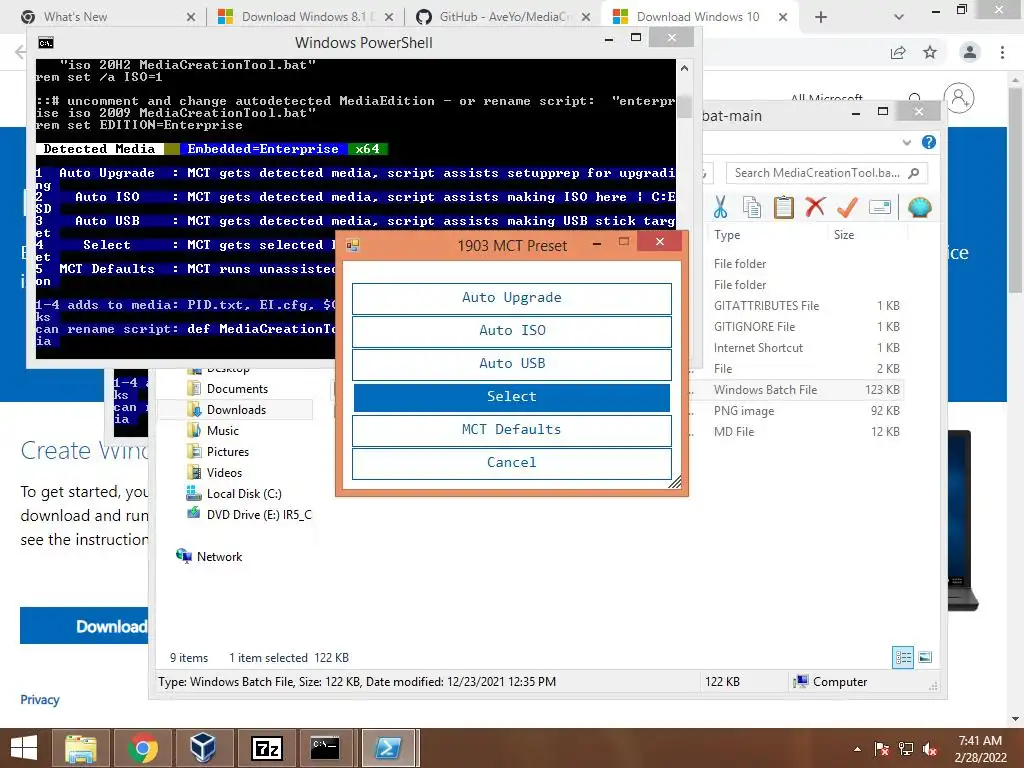Open a new browser tab
The height and width of the screenshot is (768, 1024).
(821, 17)
